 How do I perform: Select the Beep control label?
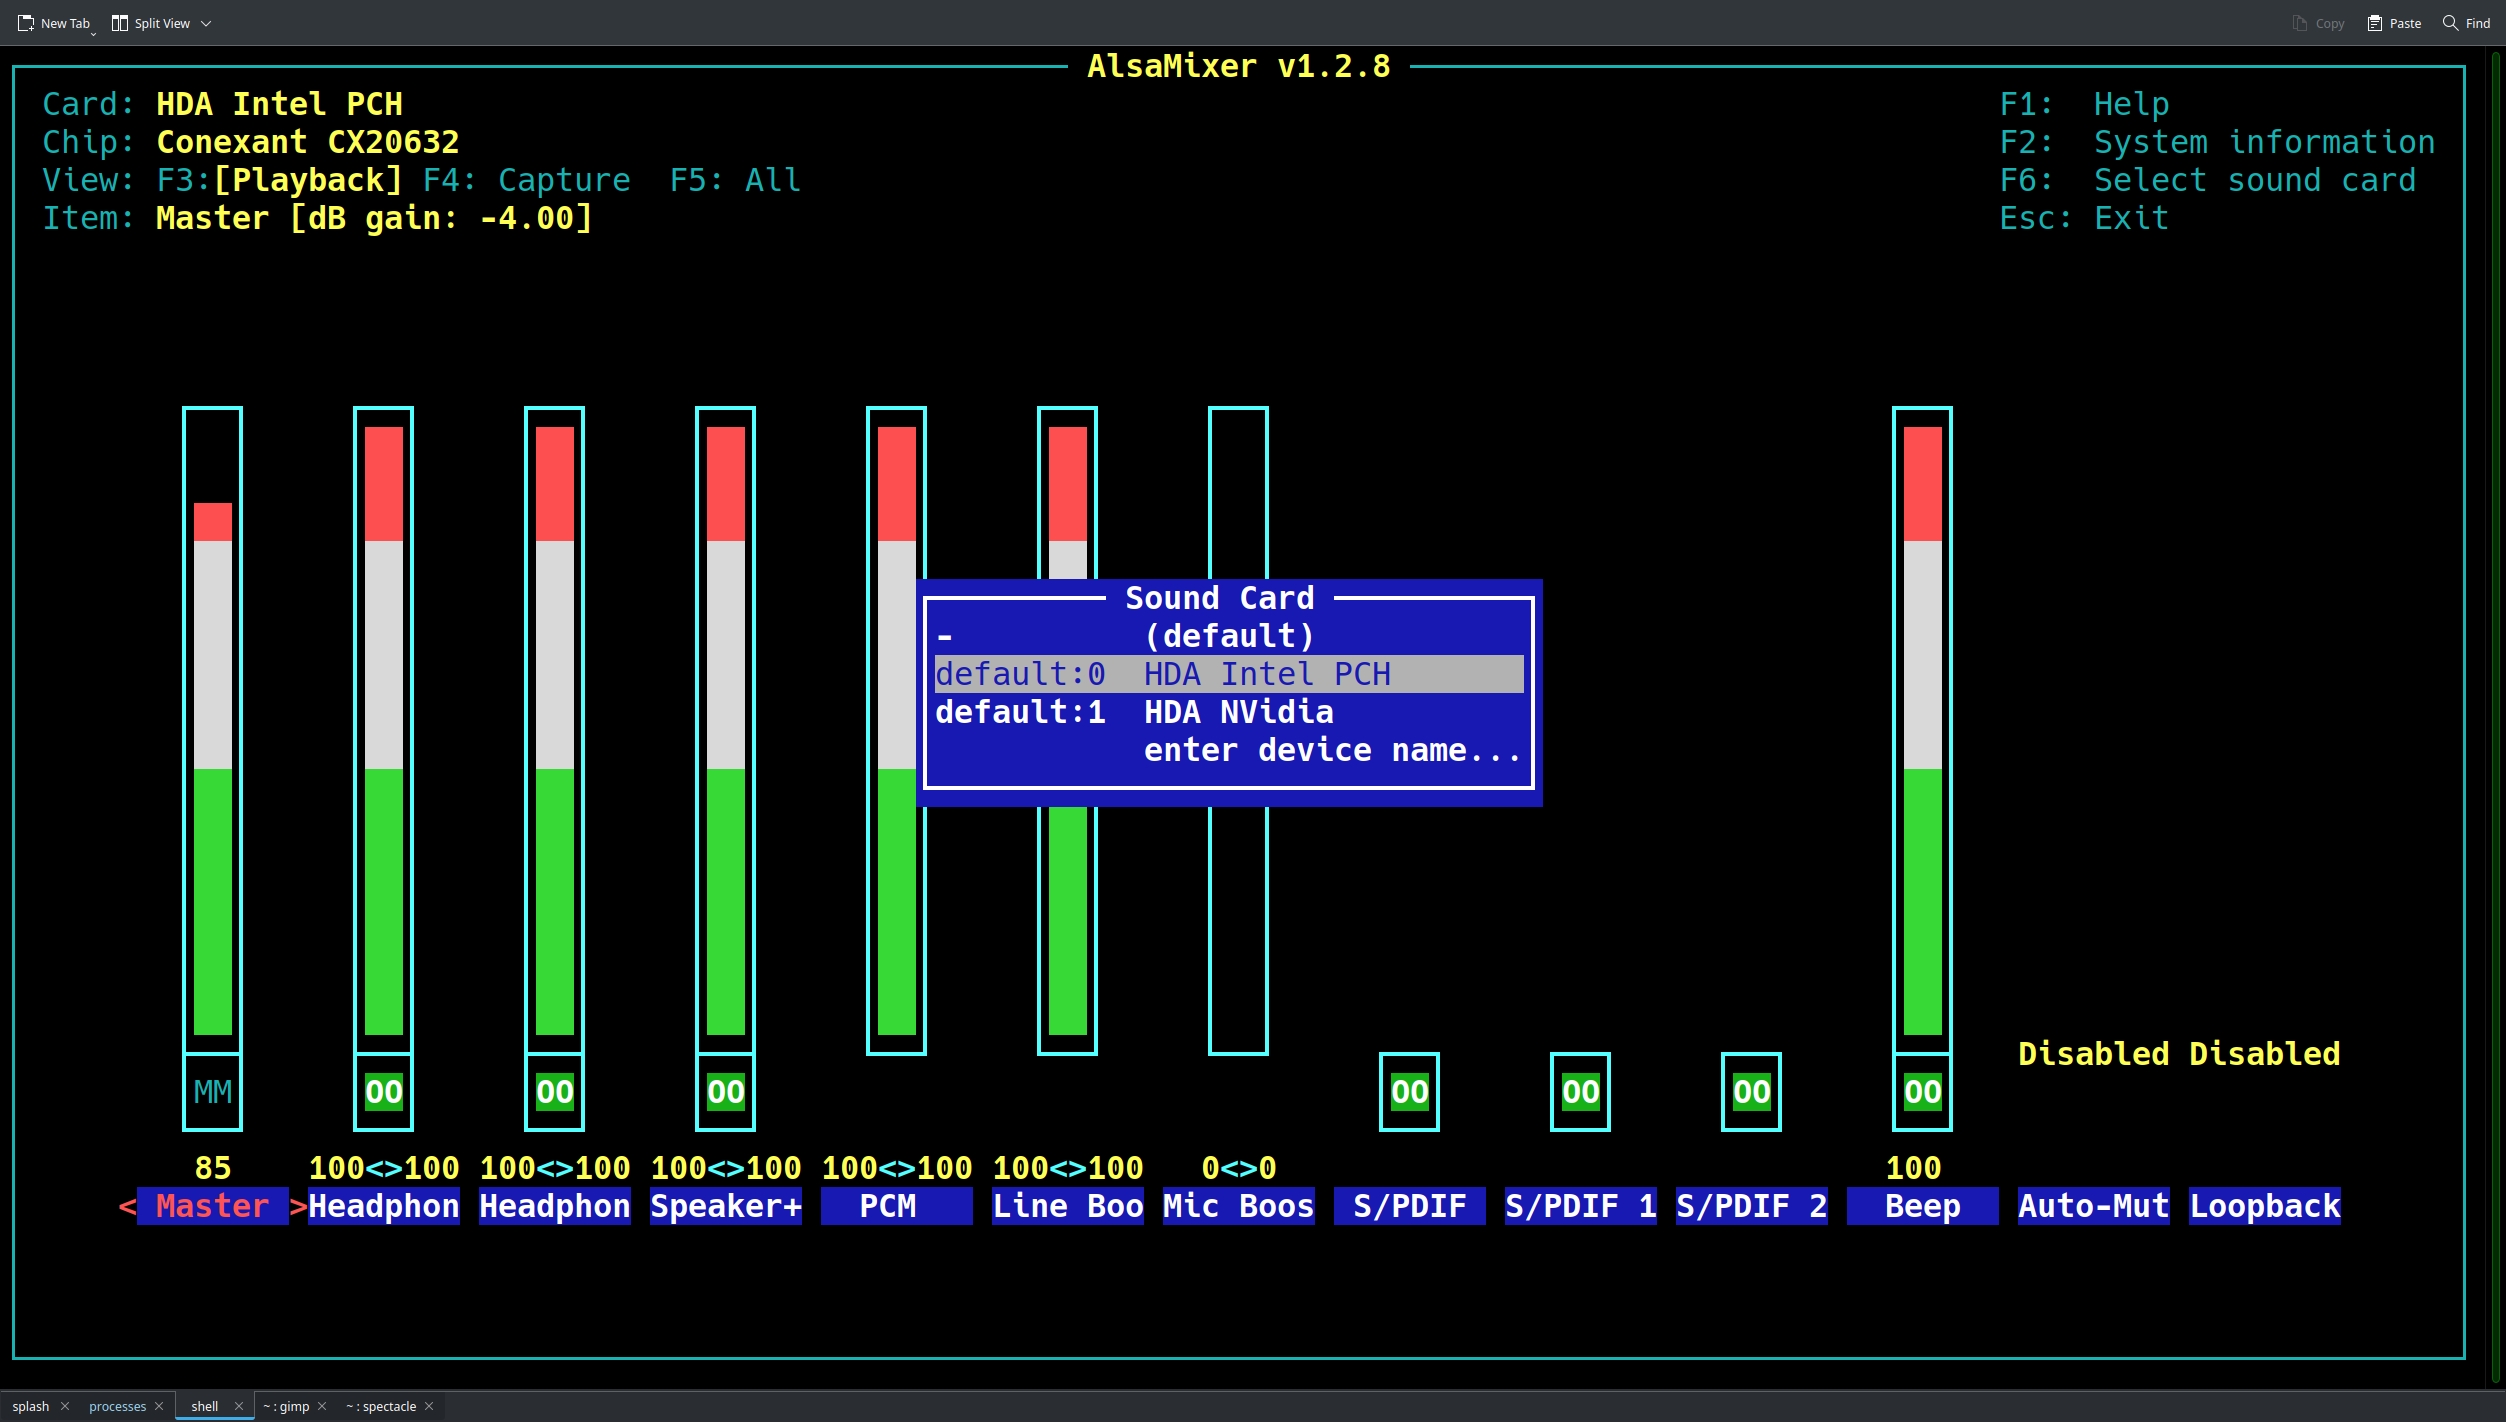[1923, 1206]
